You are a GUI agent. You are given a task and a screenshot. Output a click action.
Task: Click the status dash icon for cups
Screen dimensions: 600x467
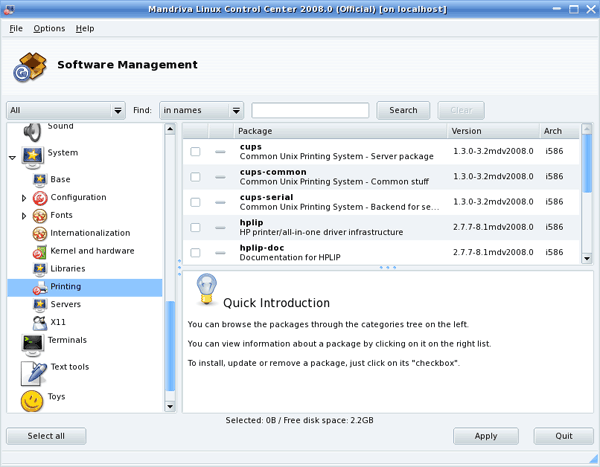[220, 152]
